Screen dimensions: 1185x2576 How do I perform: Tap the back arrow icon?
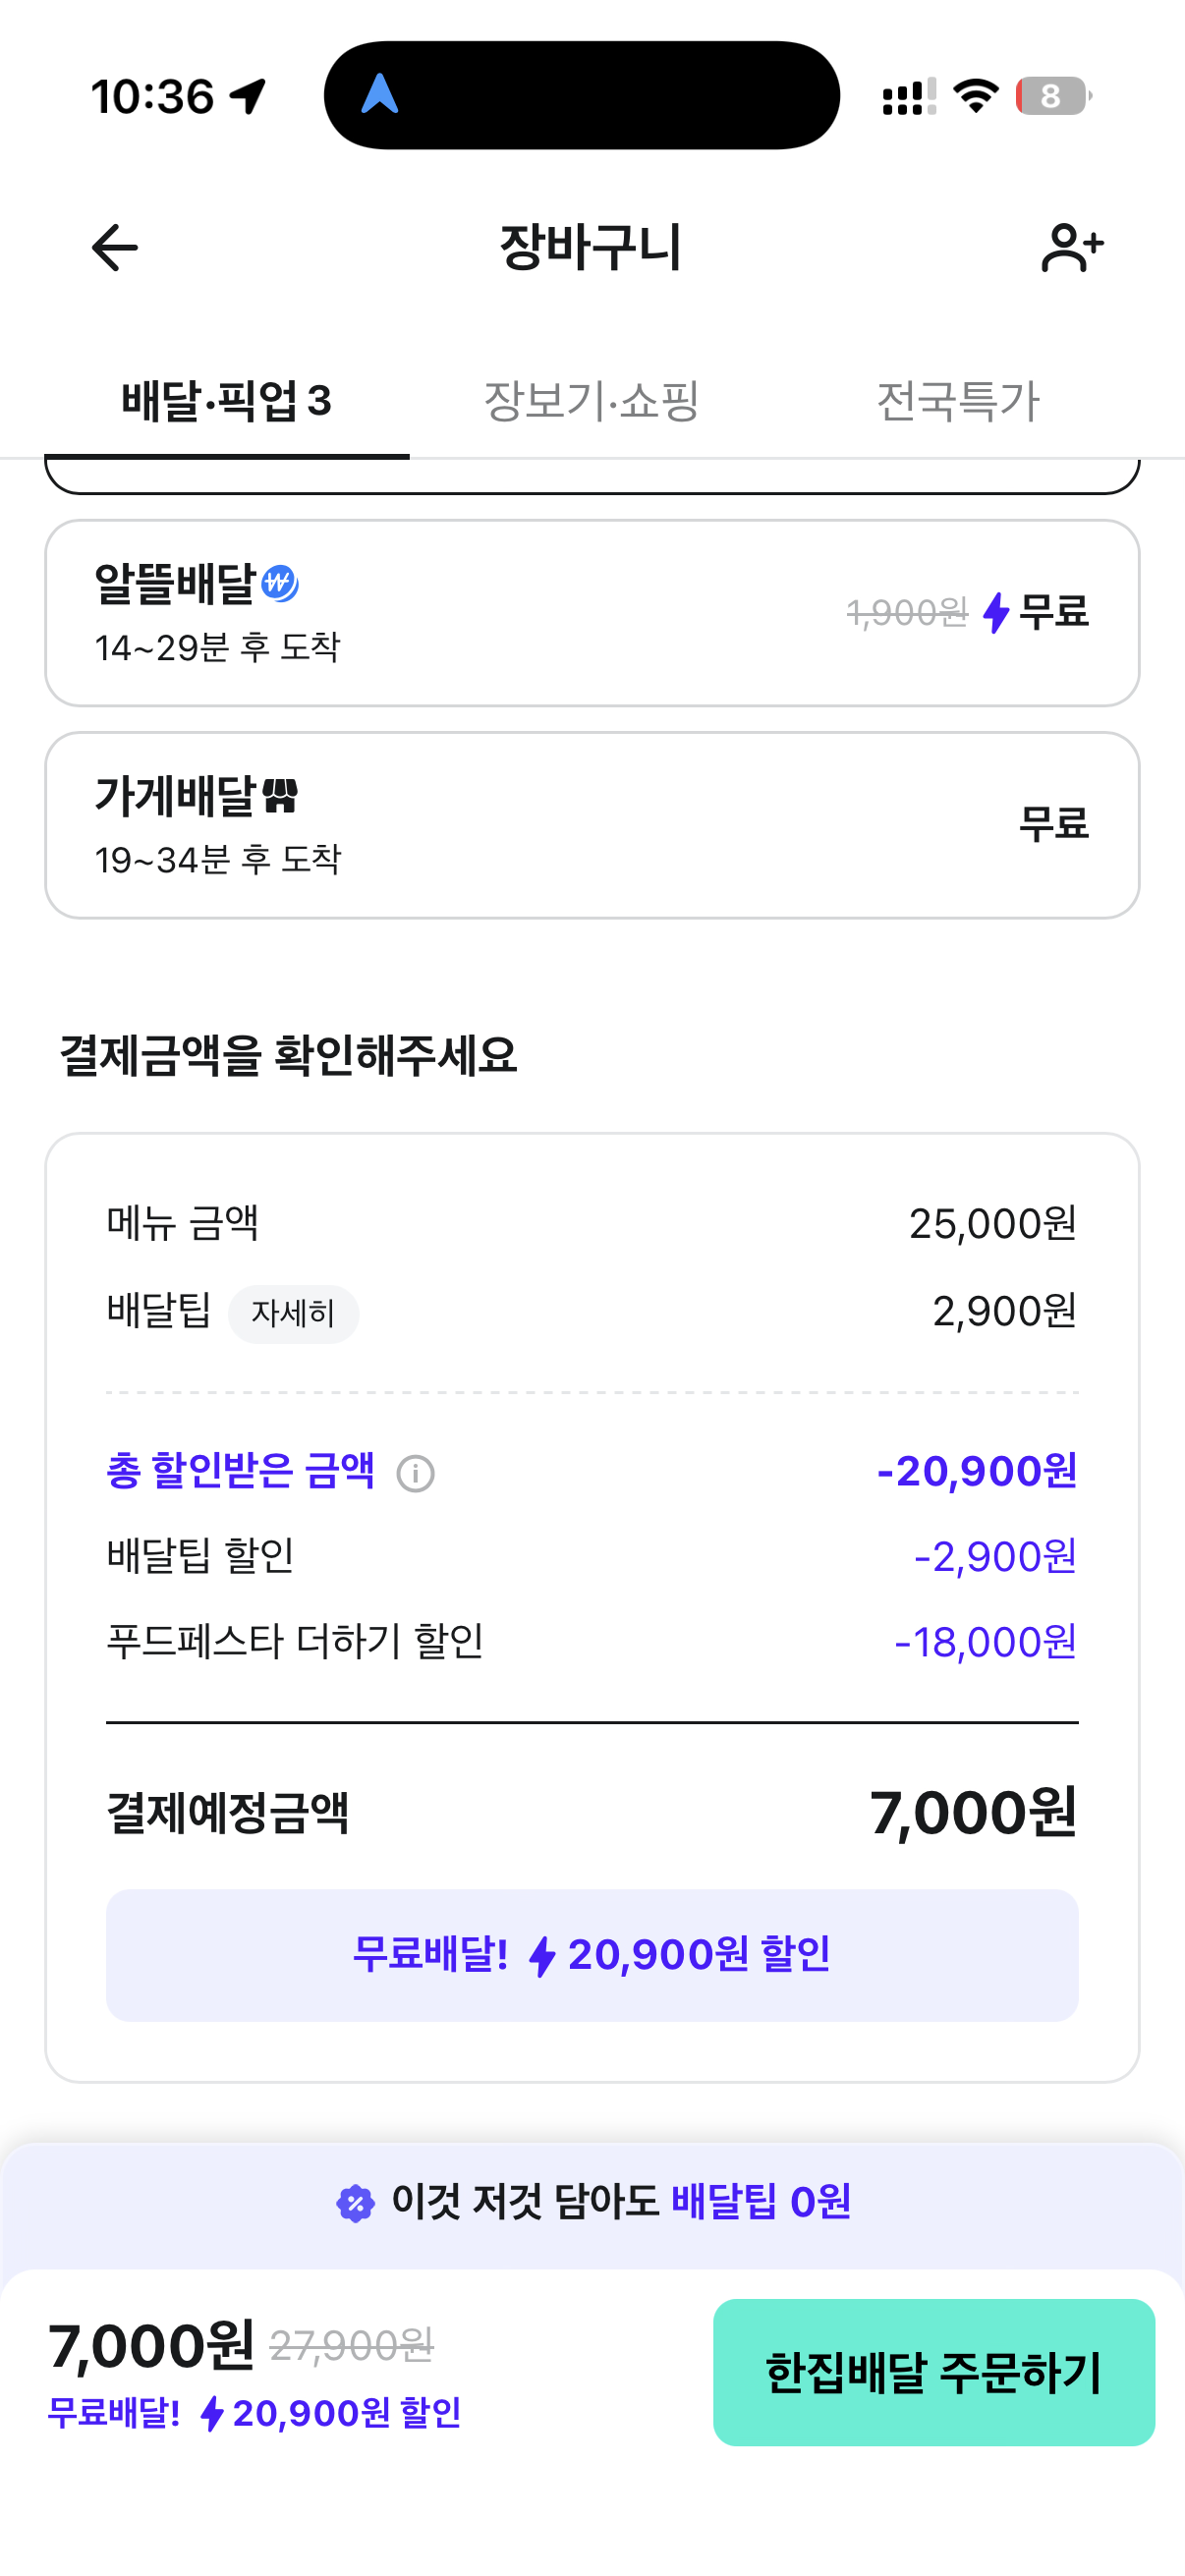coord(115,248)
